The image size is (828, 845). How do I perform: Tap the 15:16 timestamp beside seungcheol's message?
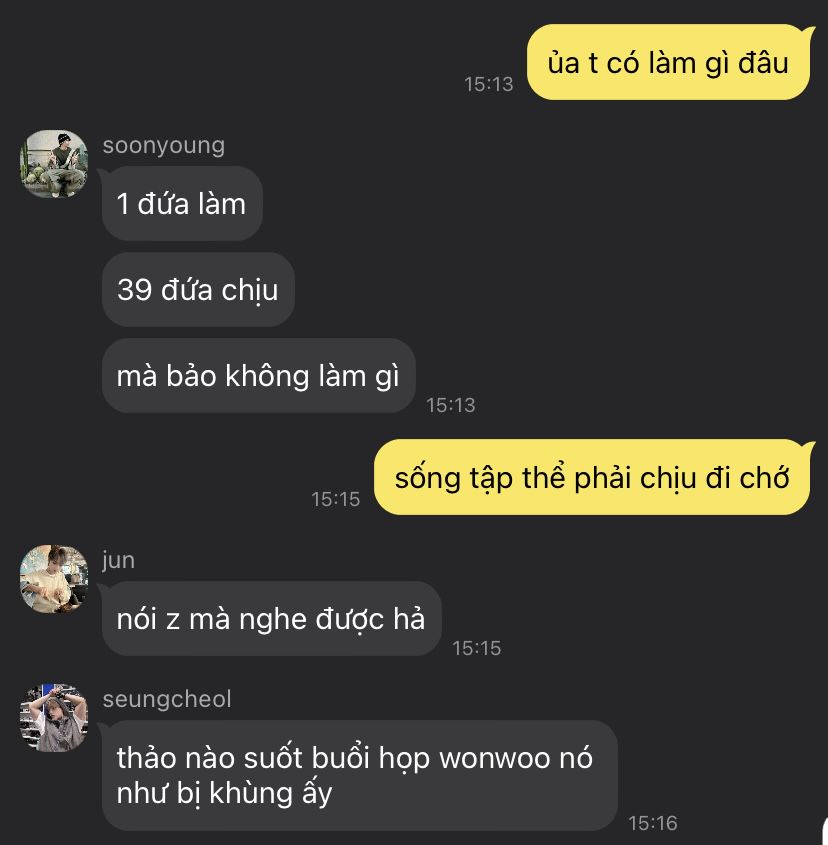click(x=653, y=823)
